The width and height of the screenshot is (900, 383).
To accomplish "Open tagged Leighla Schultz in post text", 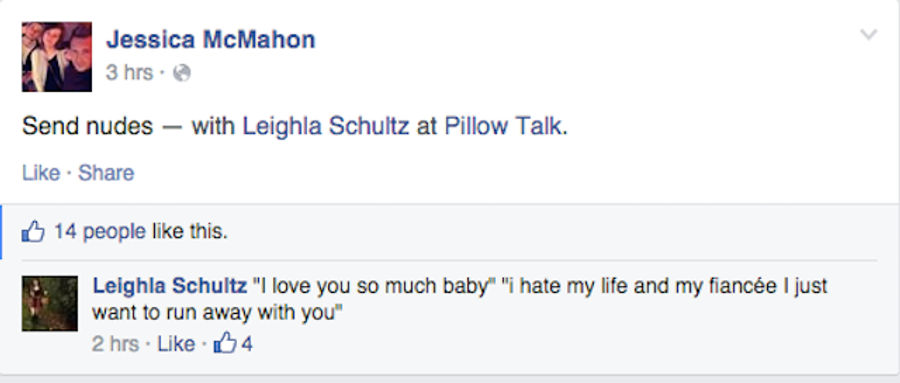I will [326, 126].
